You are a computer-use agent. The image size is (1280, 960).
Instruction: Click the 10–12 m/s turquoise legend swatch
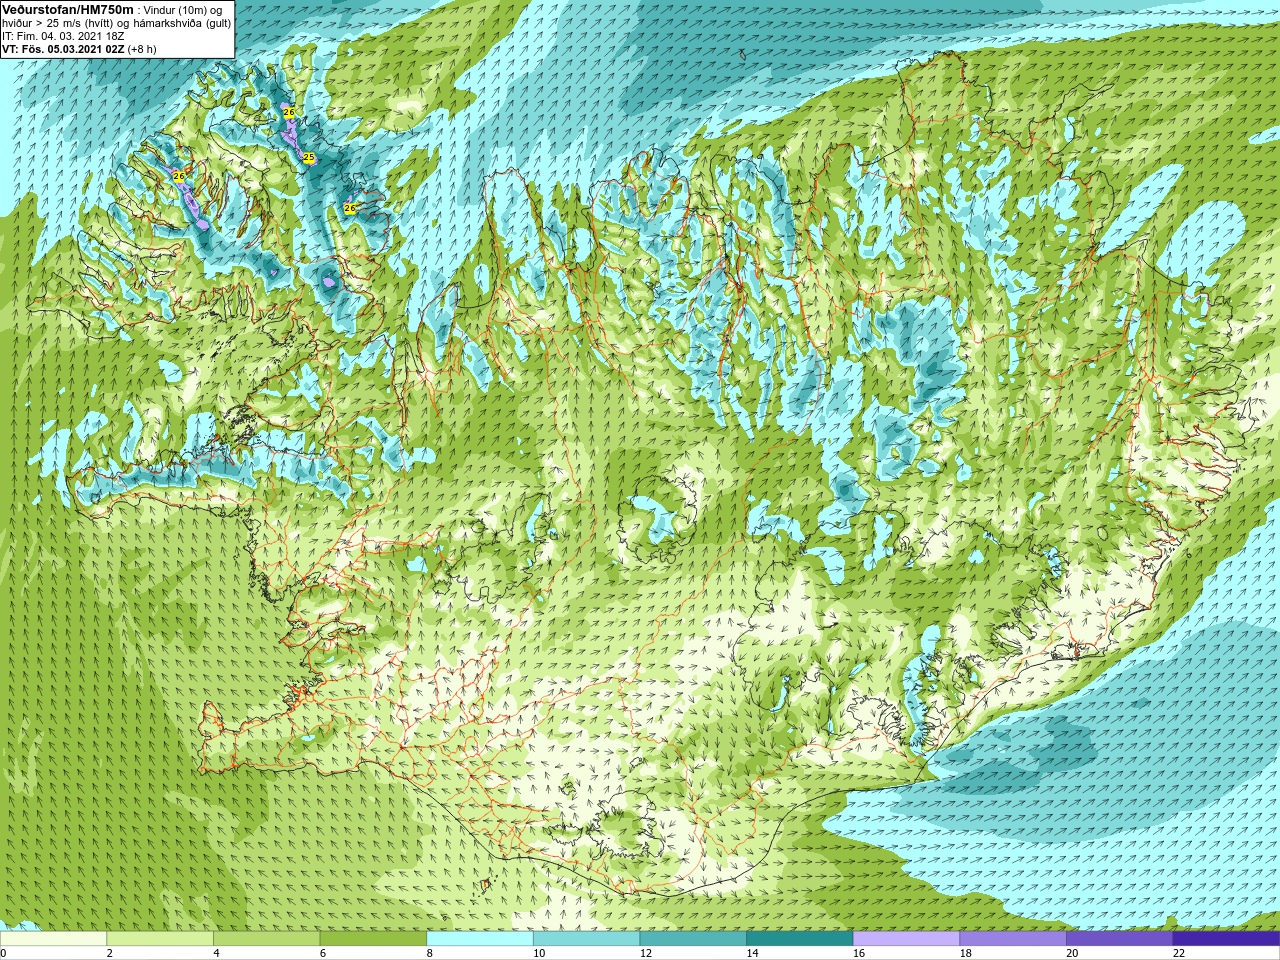(x=586, y=939)
